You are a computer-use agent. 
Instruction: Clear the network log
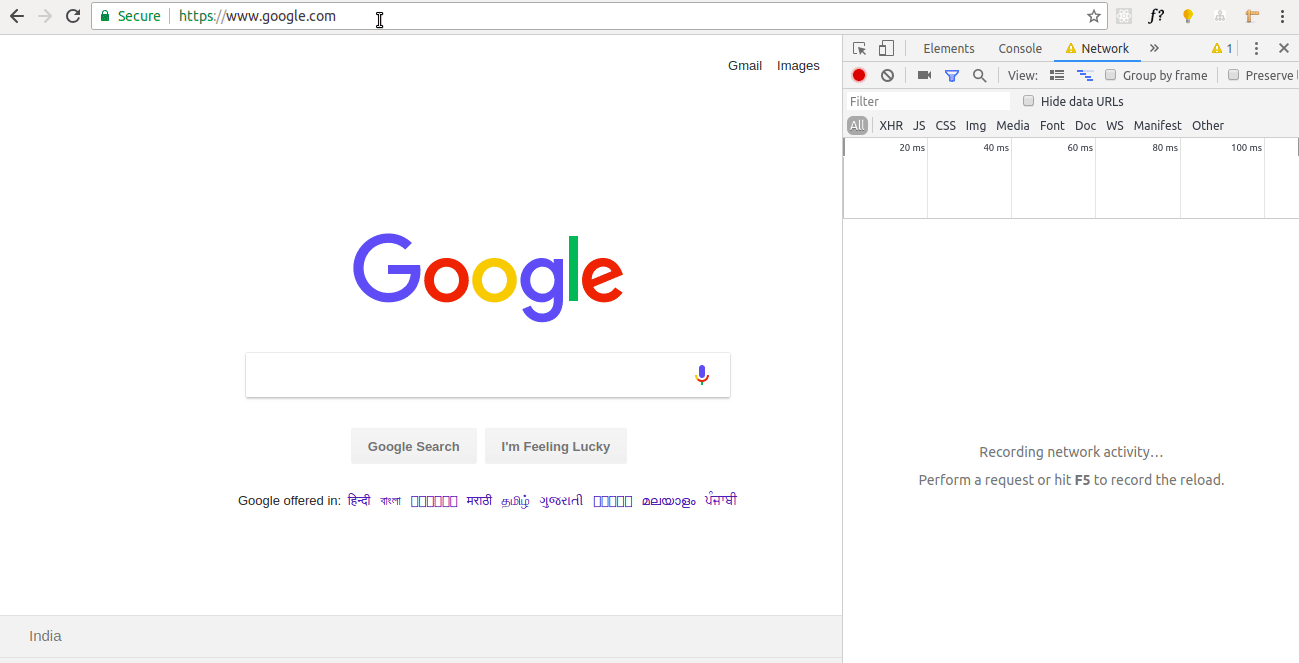pos(887,75)
